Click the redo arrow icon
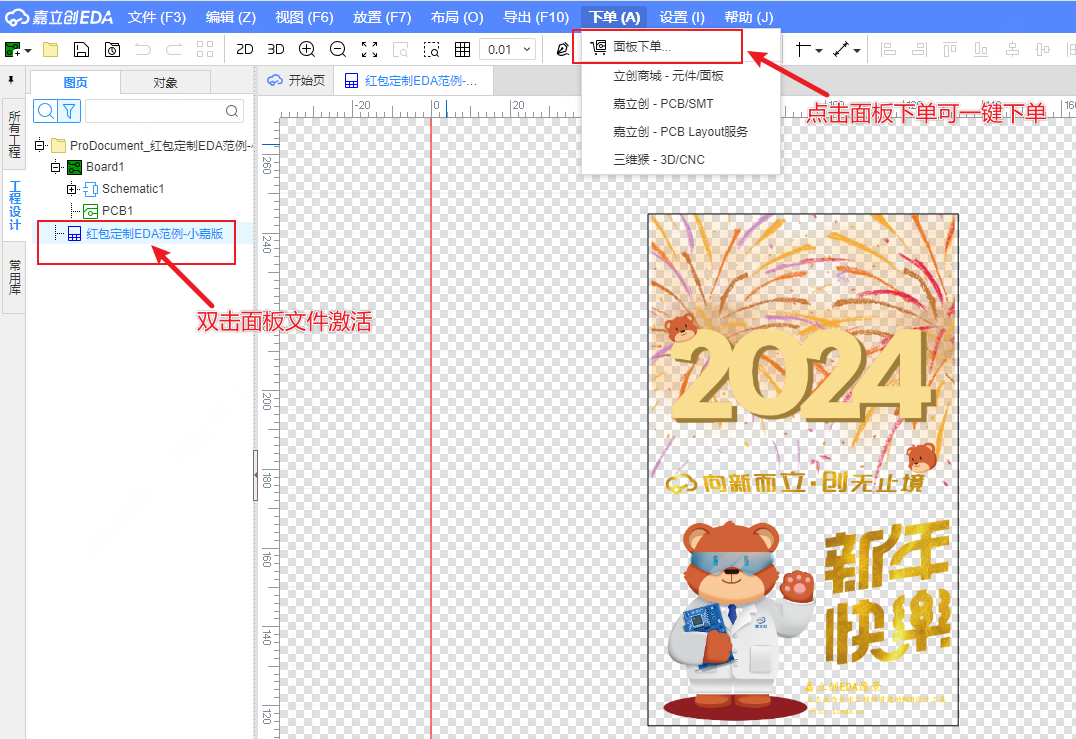This screenshot has height=739, width=1076. click(x=174, y=49)
